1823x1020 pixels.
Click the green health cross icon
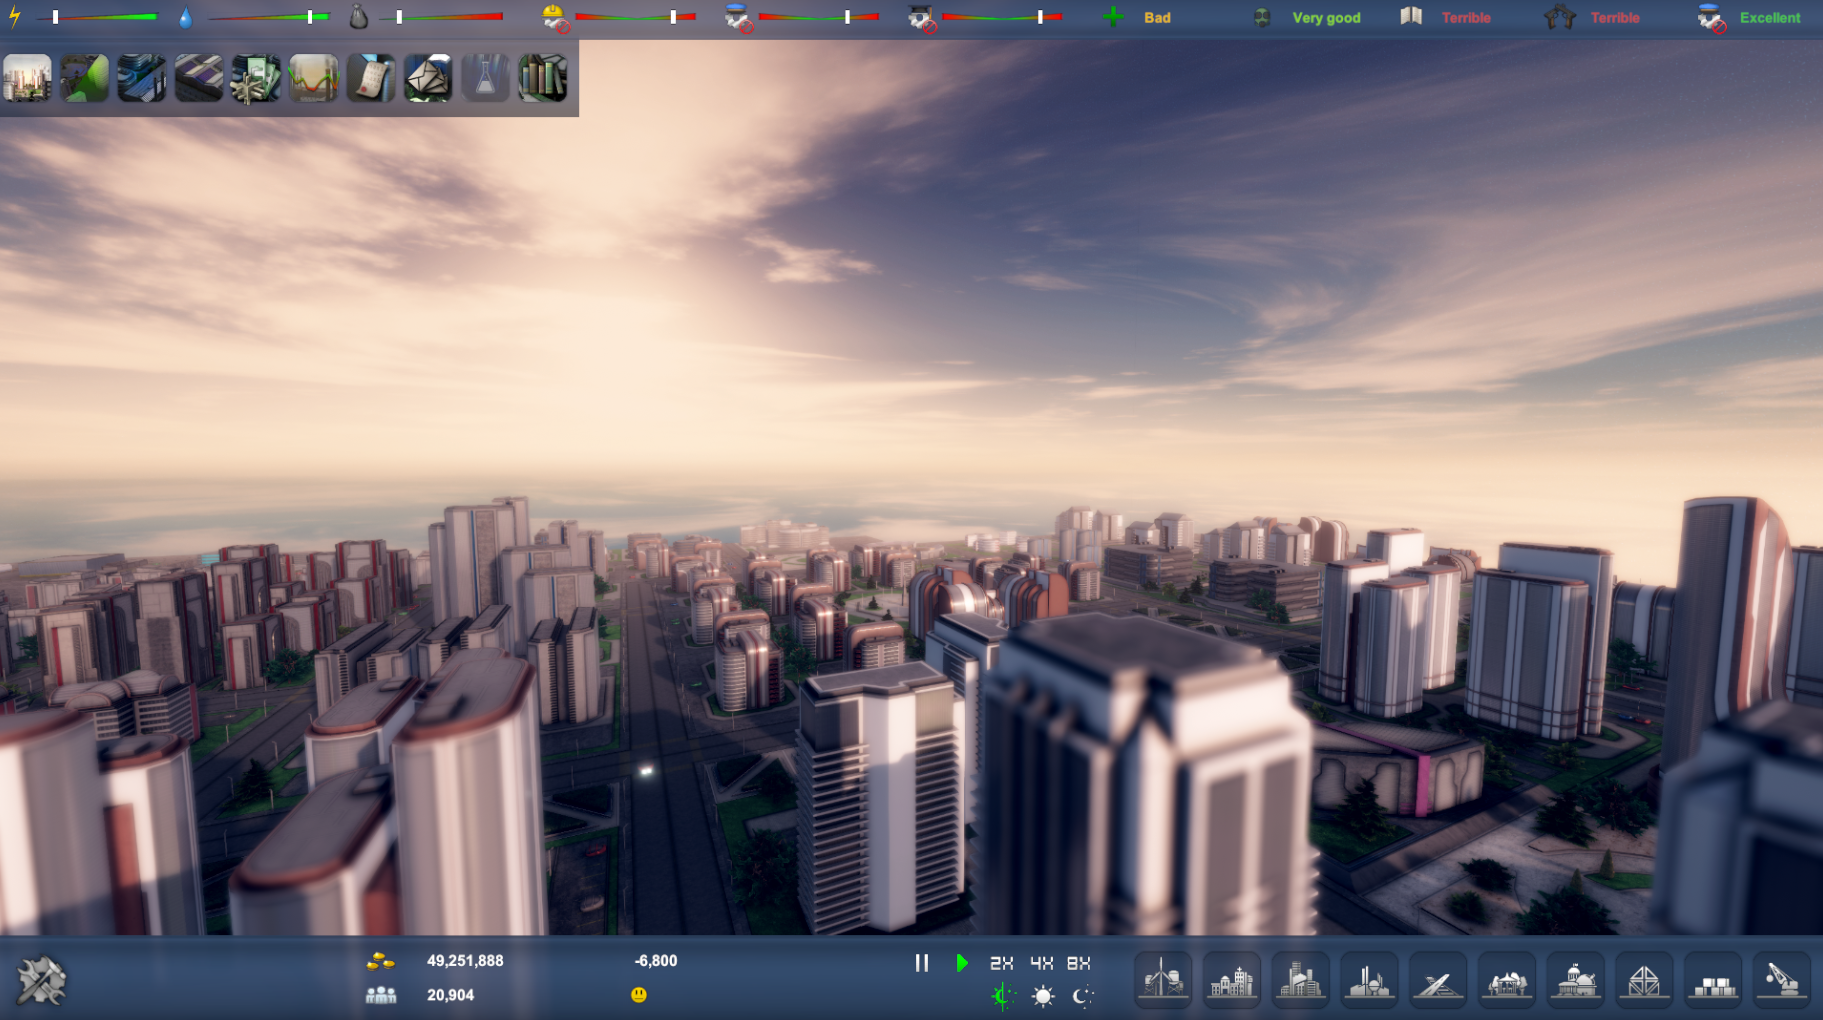[x=1113, y=17]
